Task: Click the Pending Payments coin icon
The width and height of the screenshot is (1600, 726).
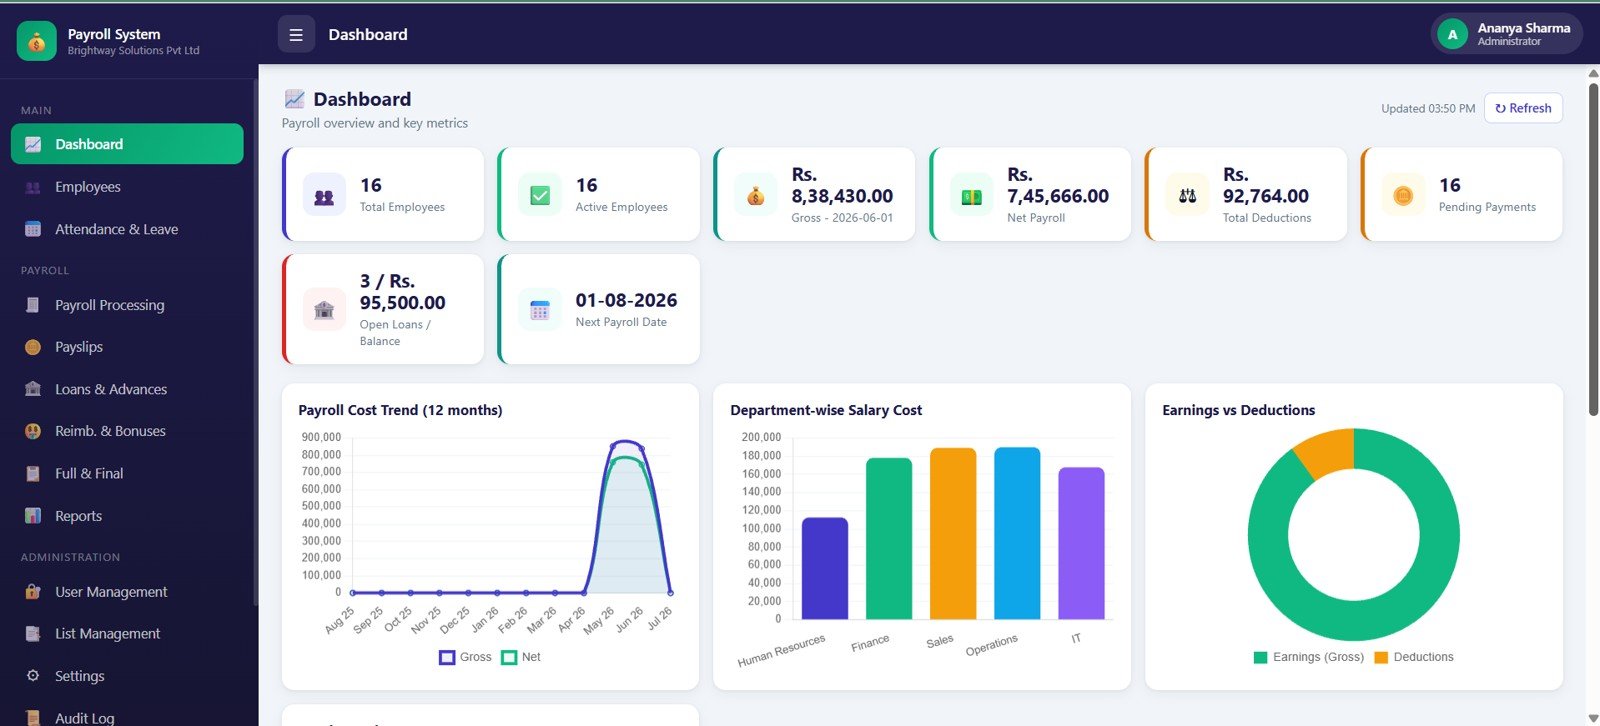Action: coord(1403,195)
